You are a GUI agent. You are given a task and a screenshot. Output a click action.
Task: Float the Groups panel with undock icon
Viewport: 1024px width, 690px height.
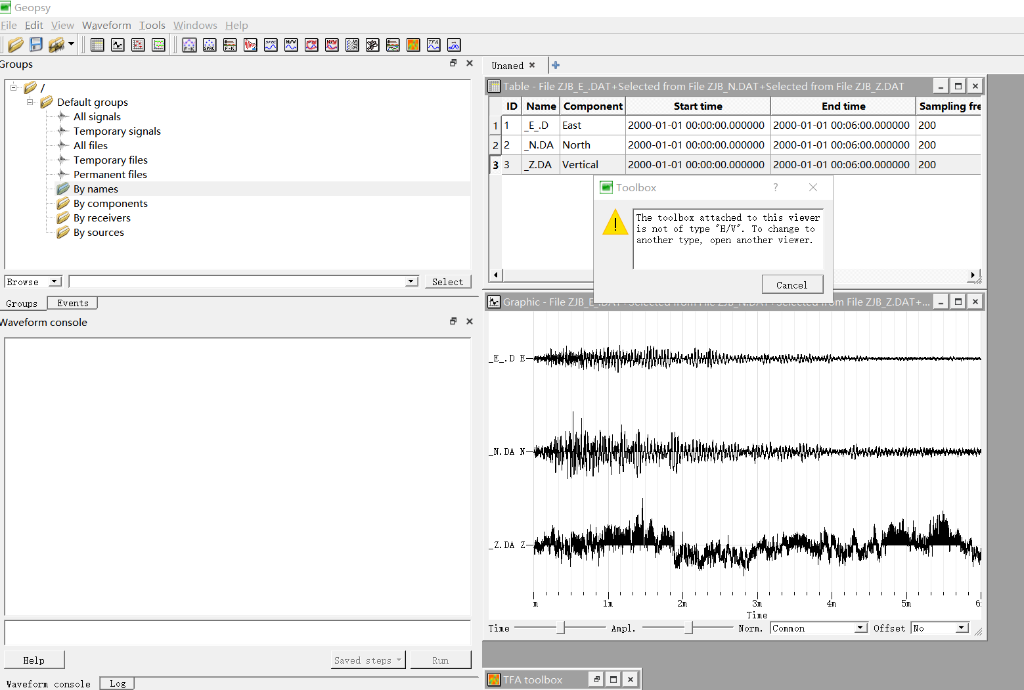point(453,64)
